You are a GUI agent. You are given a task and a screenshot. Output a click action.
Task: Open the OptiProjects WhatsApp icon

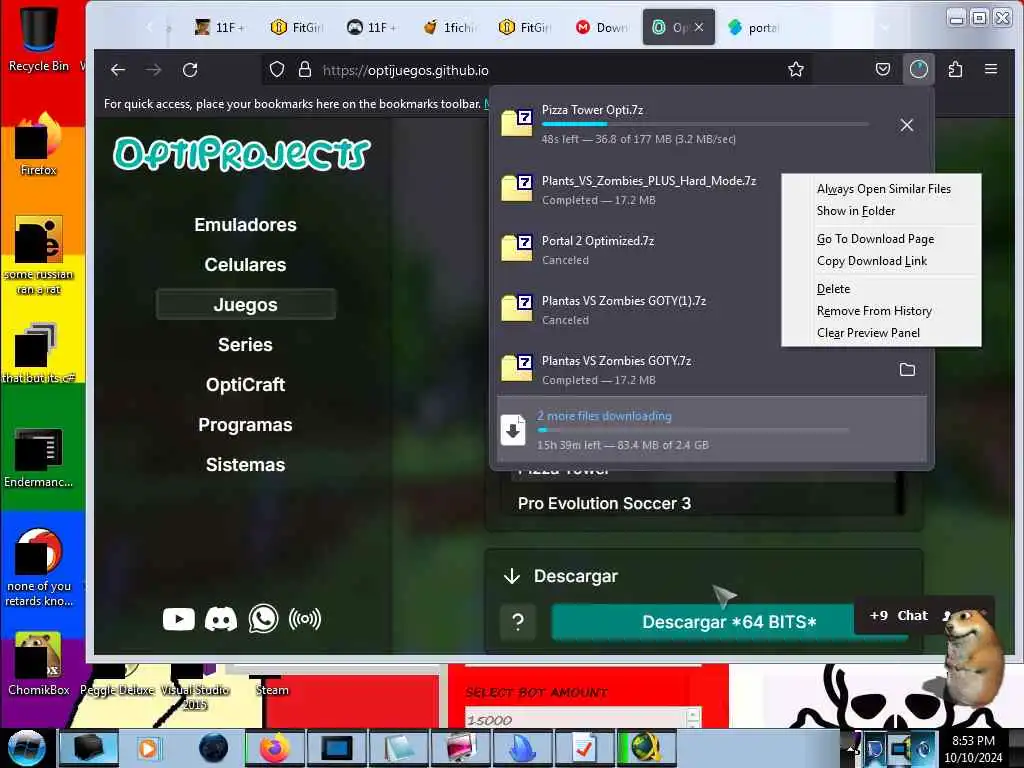[263, 619]
